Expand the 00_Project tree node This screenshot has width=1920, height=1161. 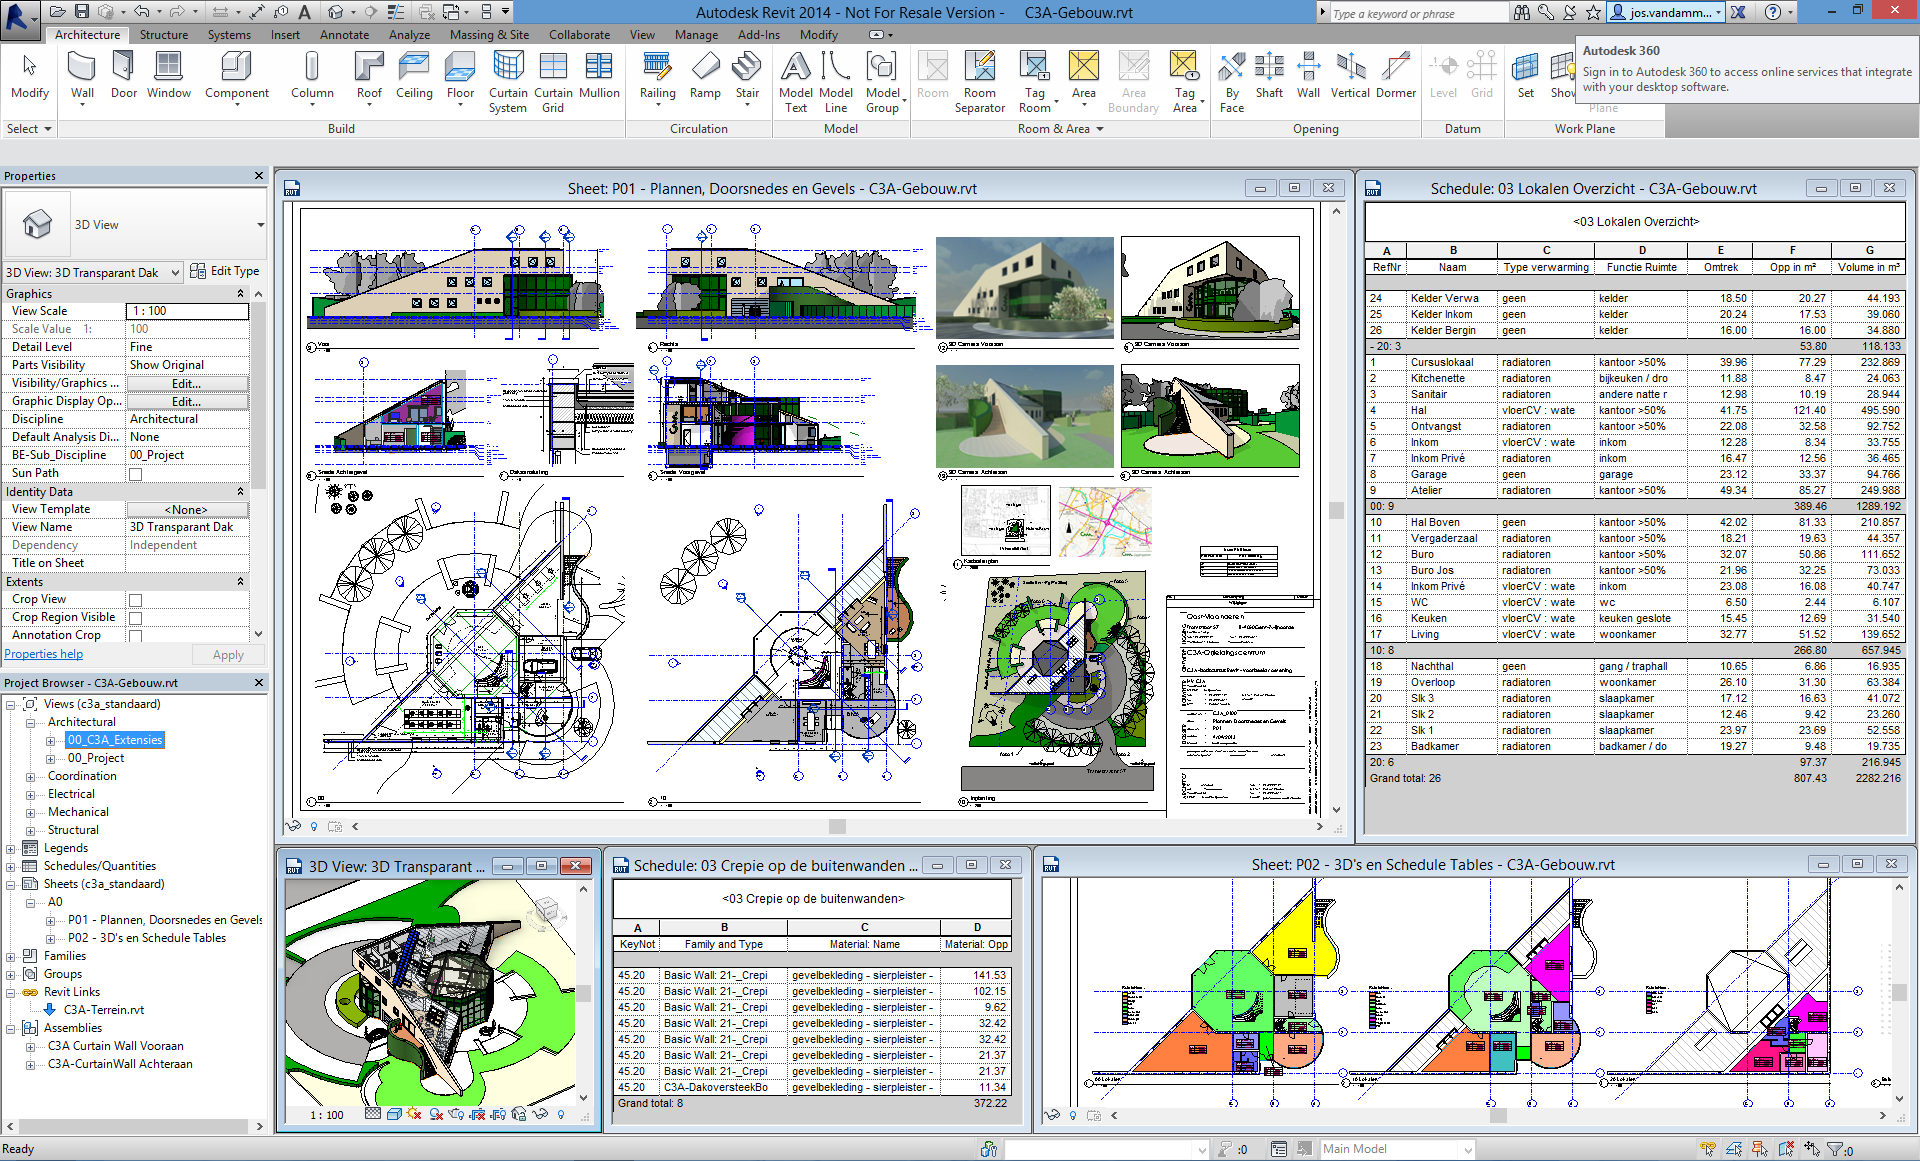pos(50,759)
